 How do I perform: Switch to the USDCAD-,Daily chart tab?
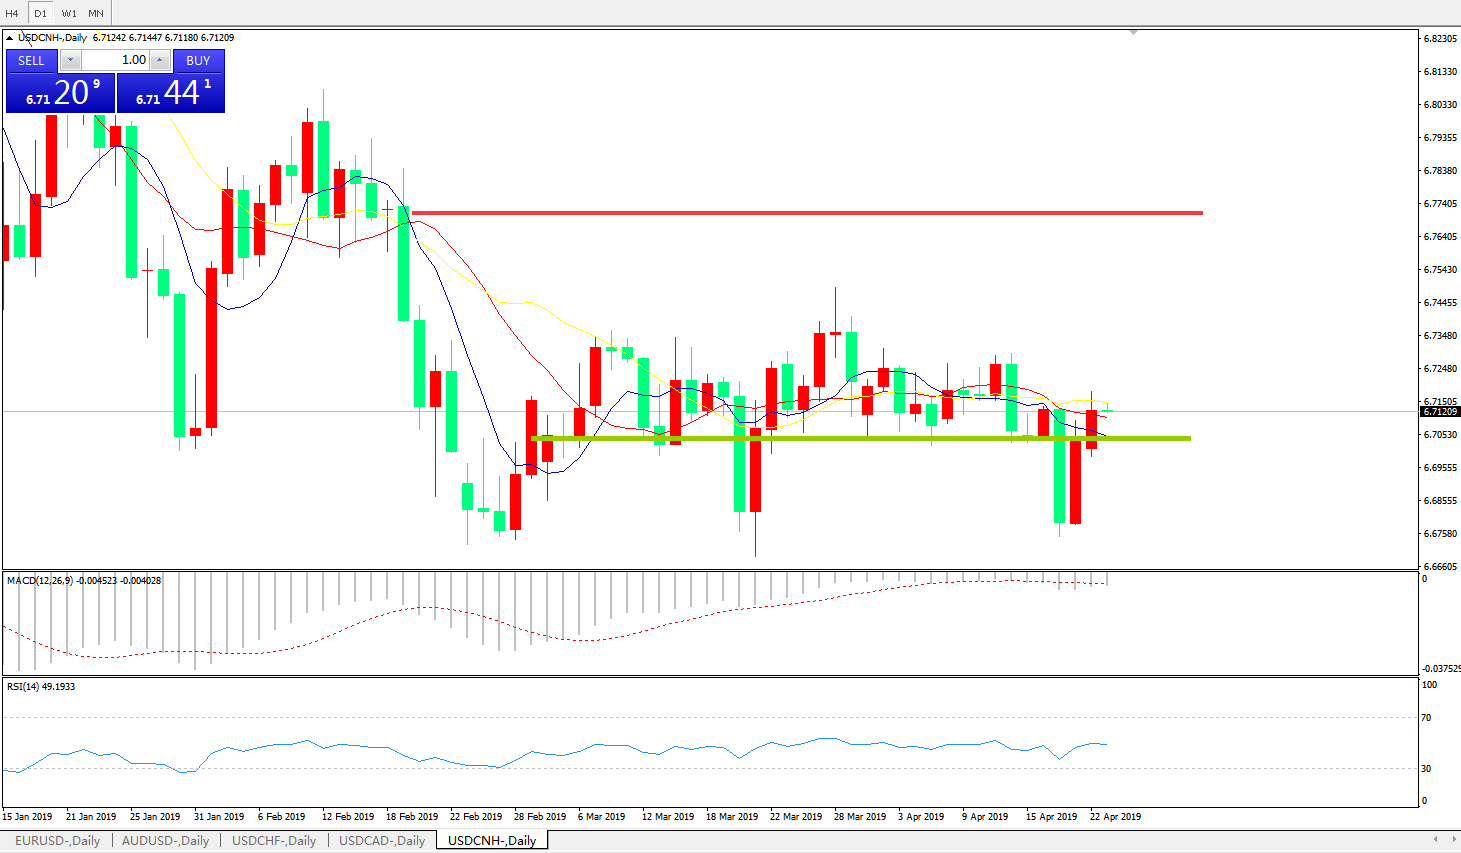tap(382, 840)
